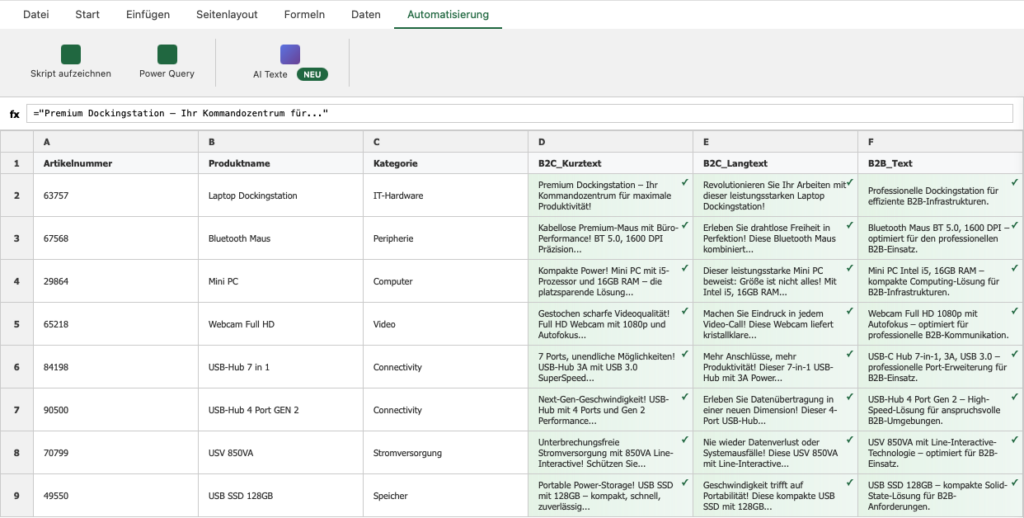The height and width of the screenshot is (518, 1024).
Task: Select the B2C_Kurztext header cell
Action: (x=610, y=163)
